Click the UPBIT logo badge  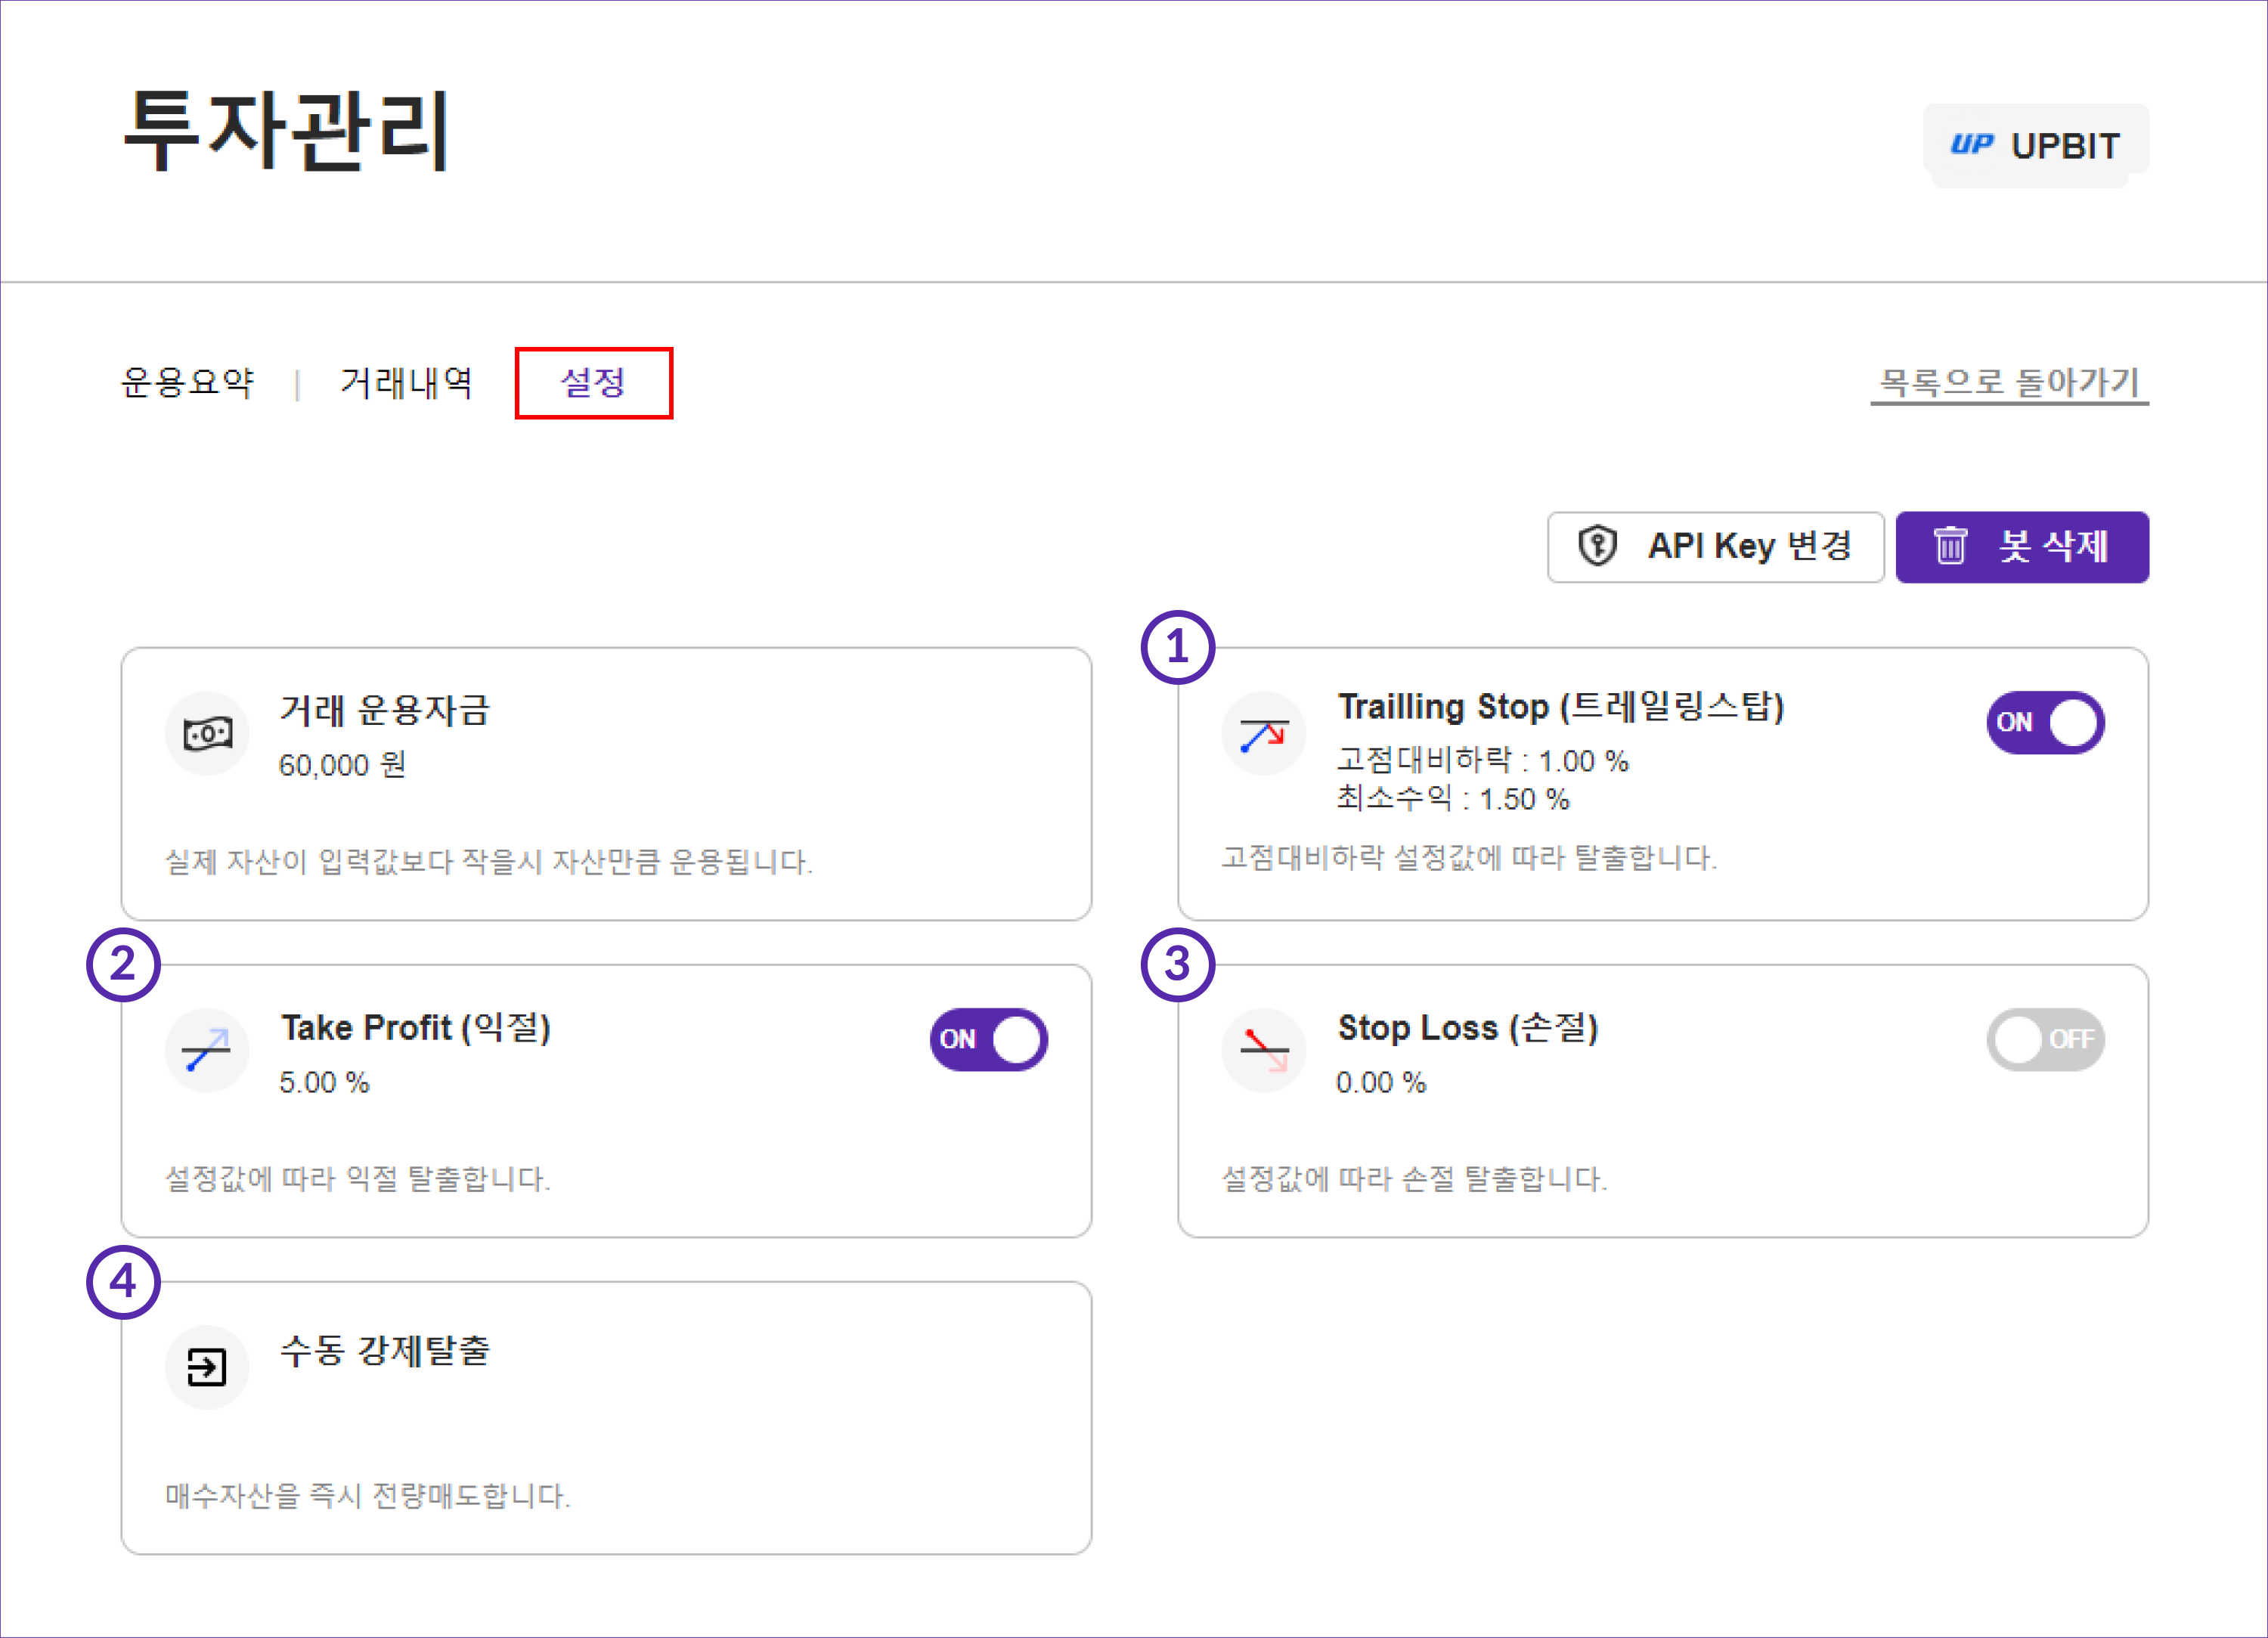pyautogui.click(x=2035, y=146)
